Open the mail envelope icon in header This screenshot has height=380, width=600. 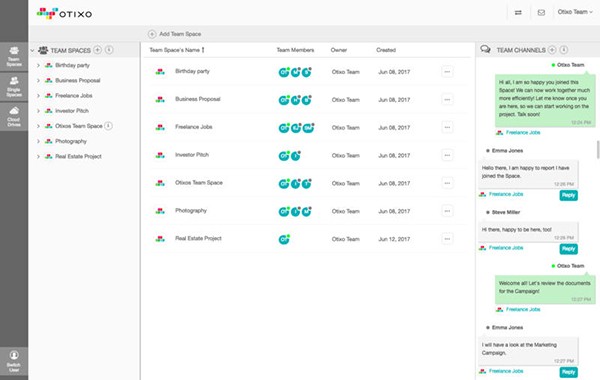tap(541, 13)
